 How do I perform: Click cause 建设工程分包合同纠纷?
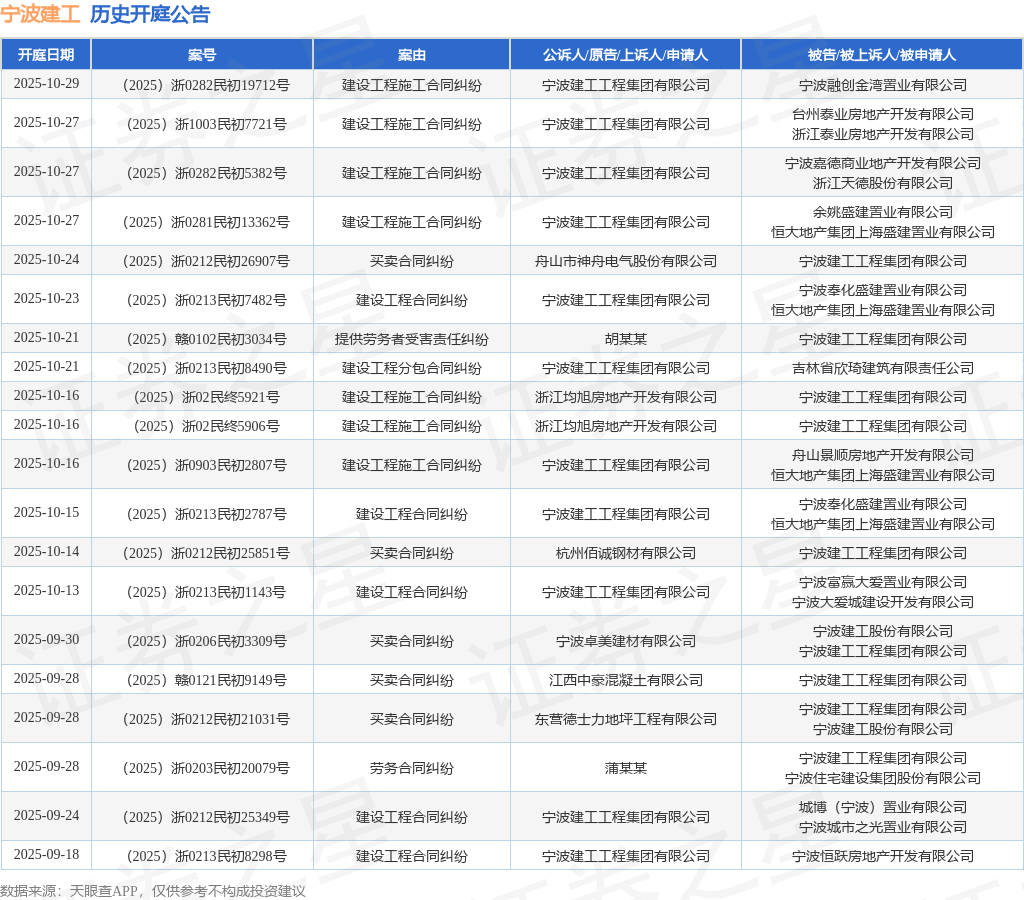[411, 368]
